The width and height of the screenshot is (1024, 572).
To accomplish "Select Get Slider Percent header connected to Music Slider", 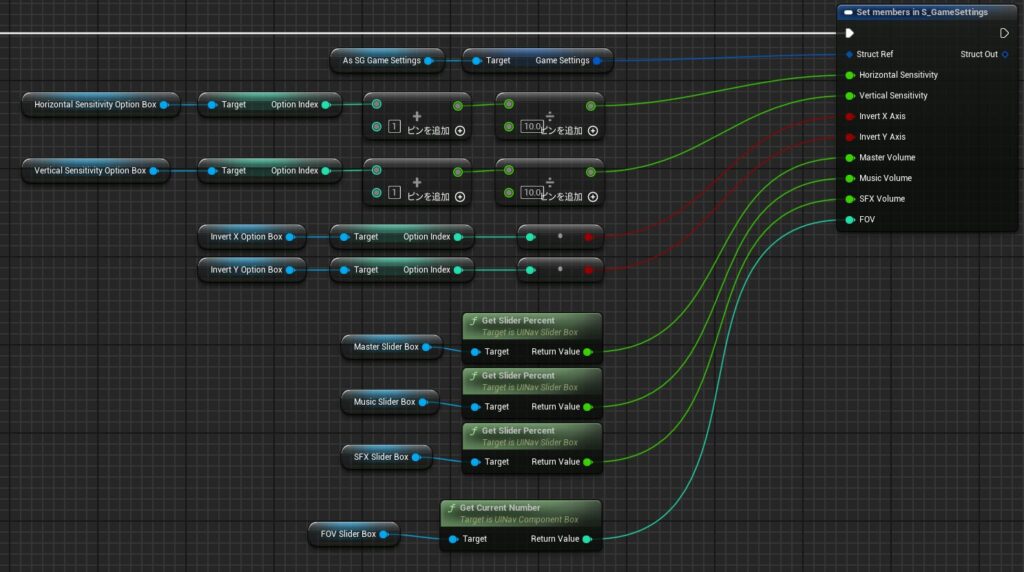I will (x=532, y=381).
